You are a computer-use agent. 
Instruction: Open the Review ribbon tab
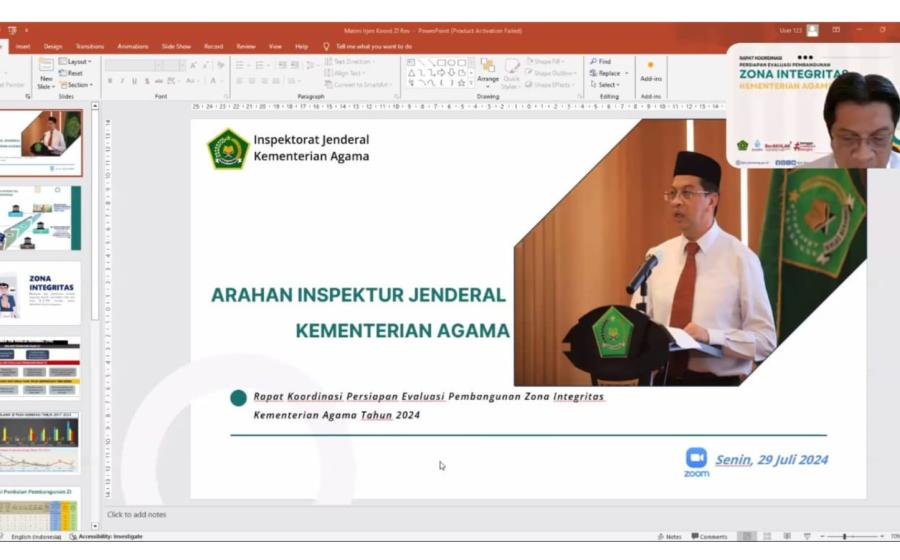(x=246, y=46)
